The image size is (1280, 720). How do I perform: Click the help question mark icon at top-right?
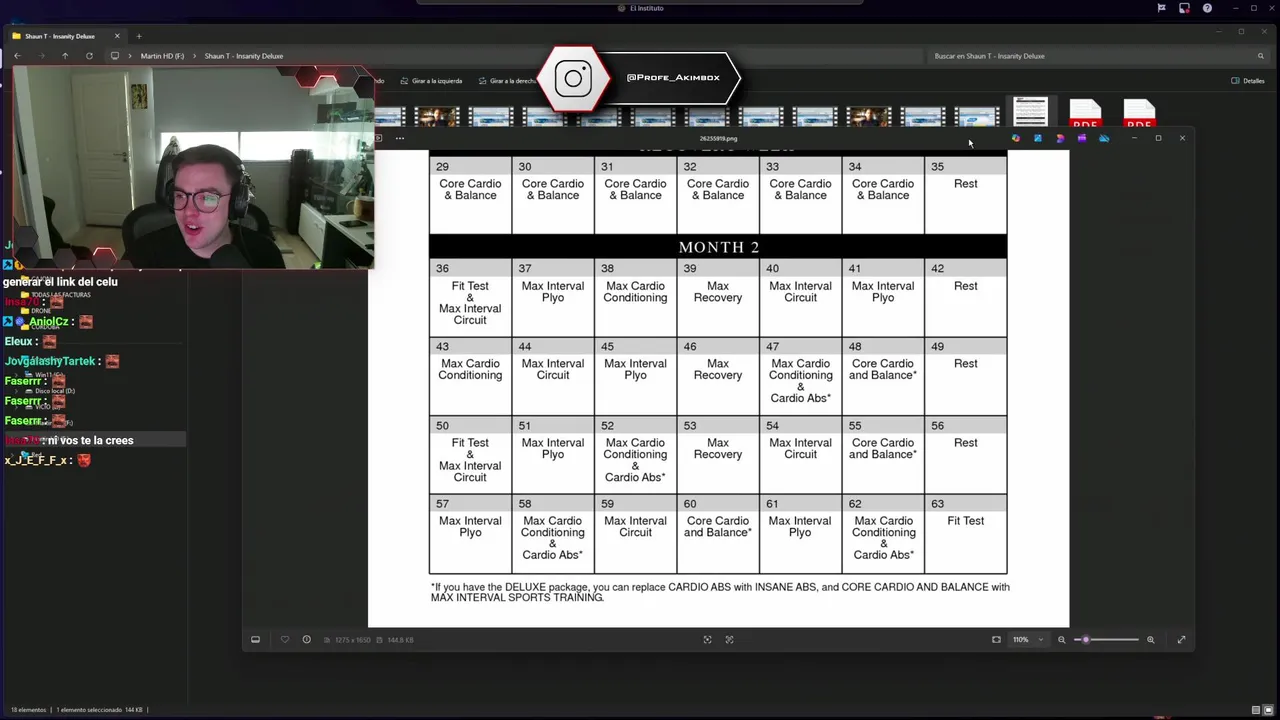(1207, 8)
